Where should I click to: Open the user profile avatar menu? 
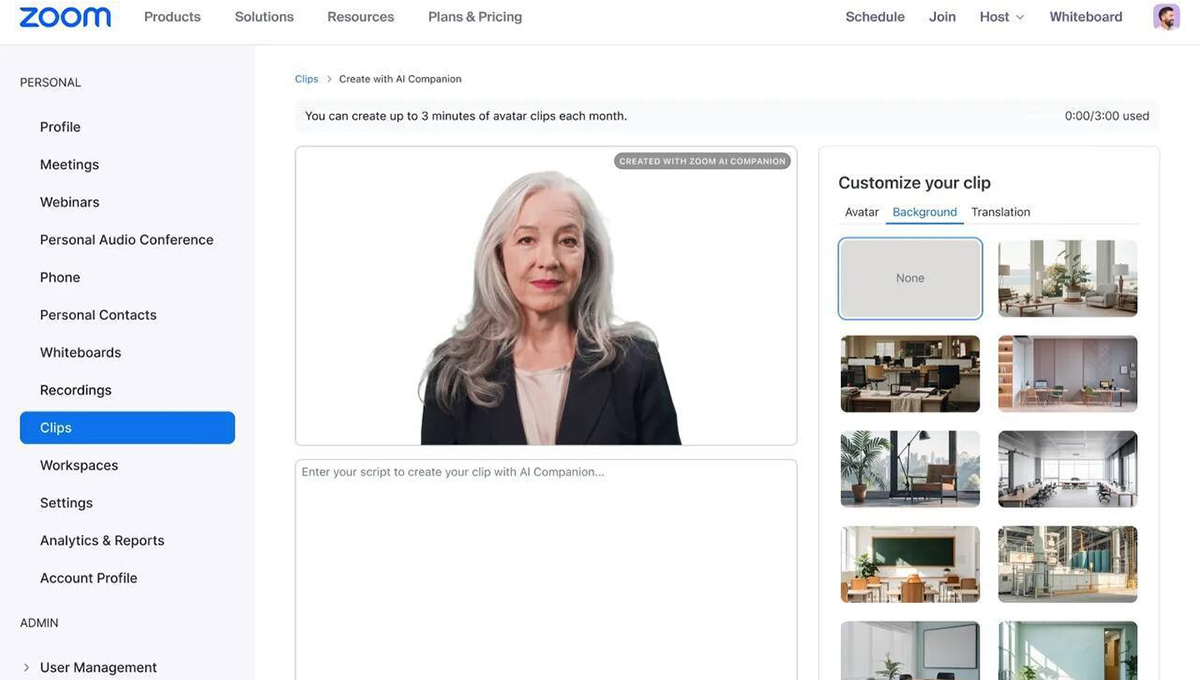pos(1166,17)
